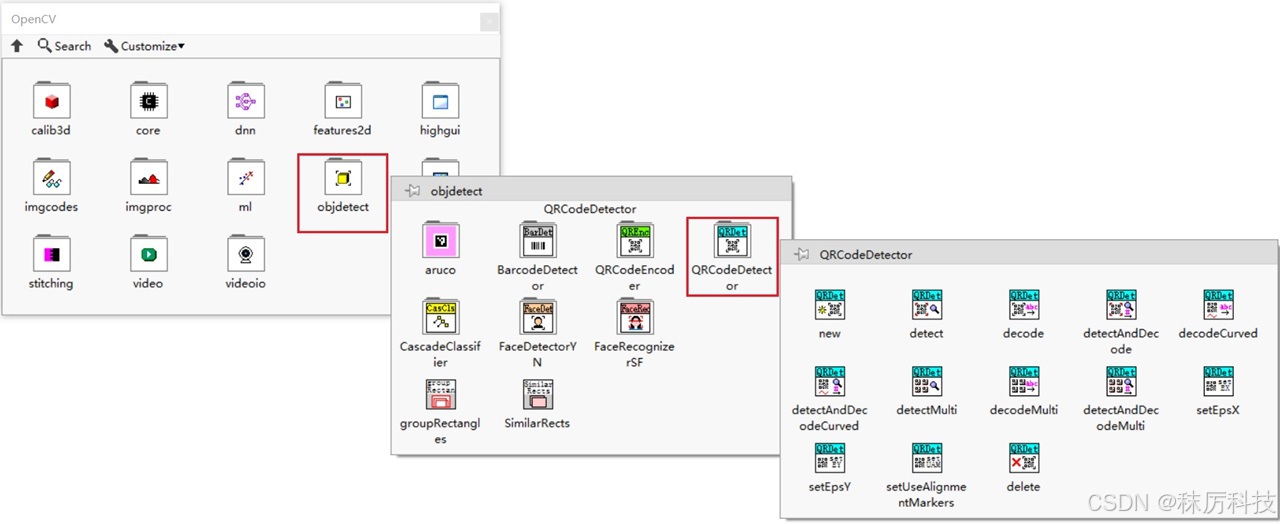The width and height of the screenshot is (1280, 524).
Task: Select the detectAndDecodeMulti function icon
Action: pyautogui.click(x=1121, y=381)
